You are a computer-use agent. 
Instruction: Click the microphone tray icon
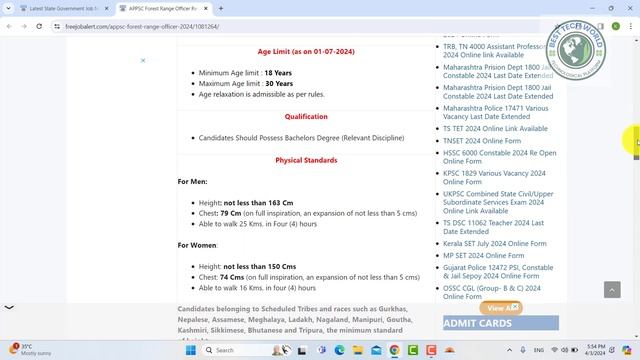tap(523, 350)
